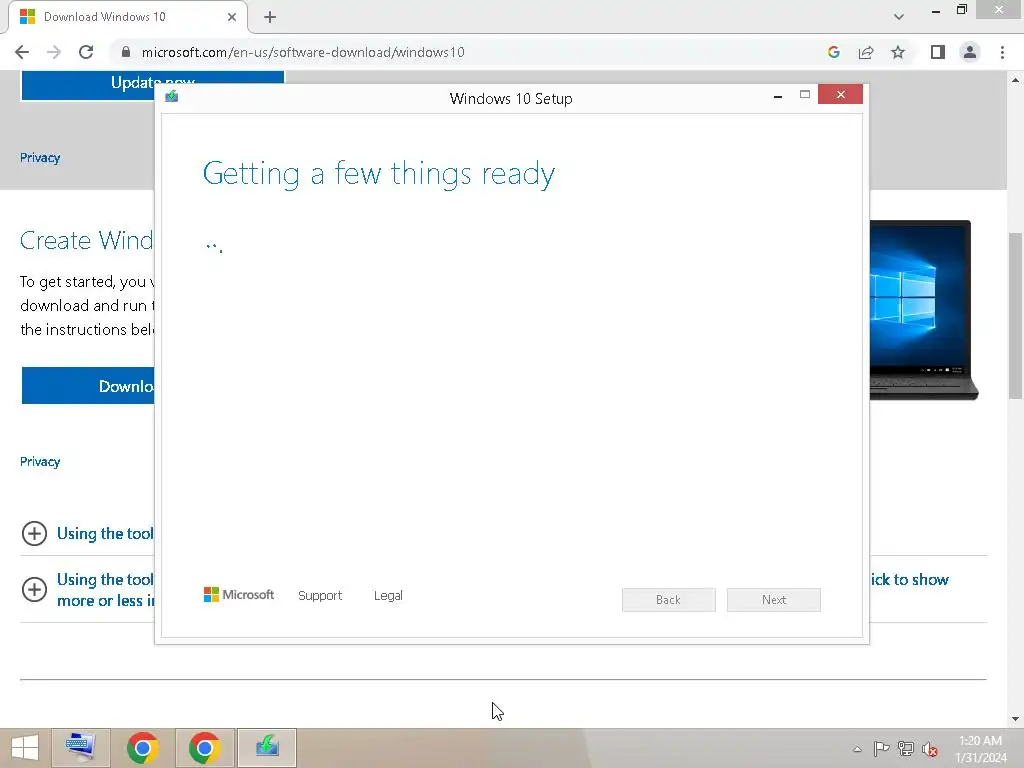Open lower Privacy link below Download button
This screenshot has width=1024, height=768.
40,462
